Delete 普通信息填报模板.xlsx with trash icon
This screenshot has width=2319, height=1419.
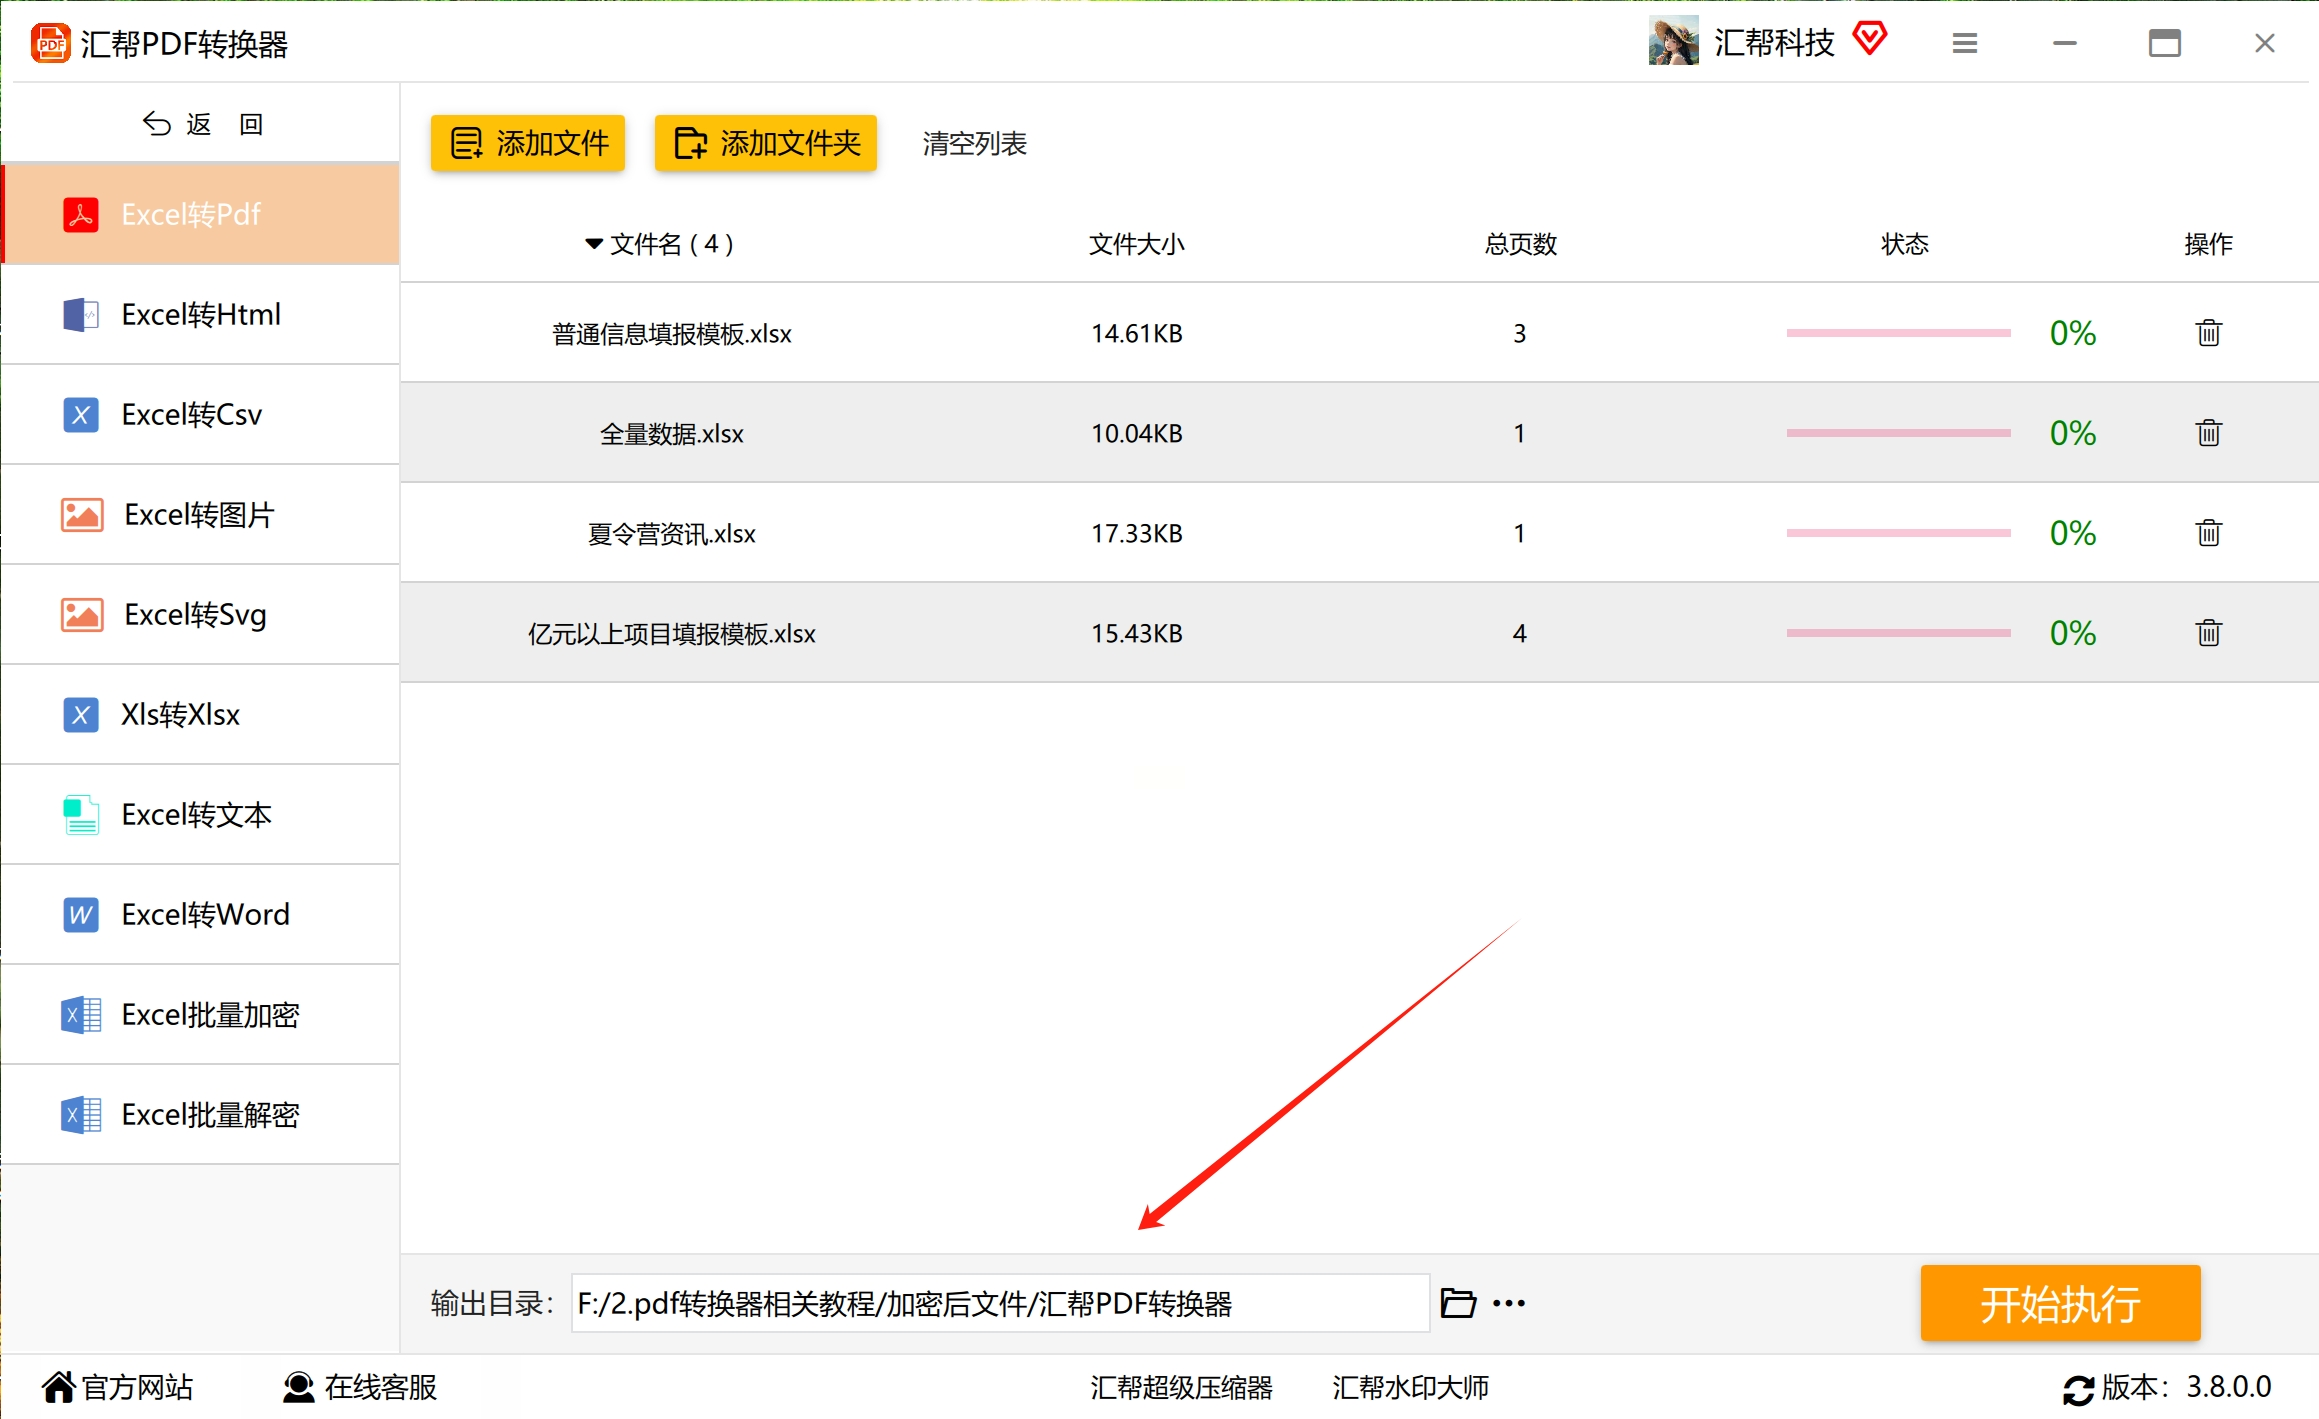coord(2209,332)
